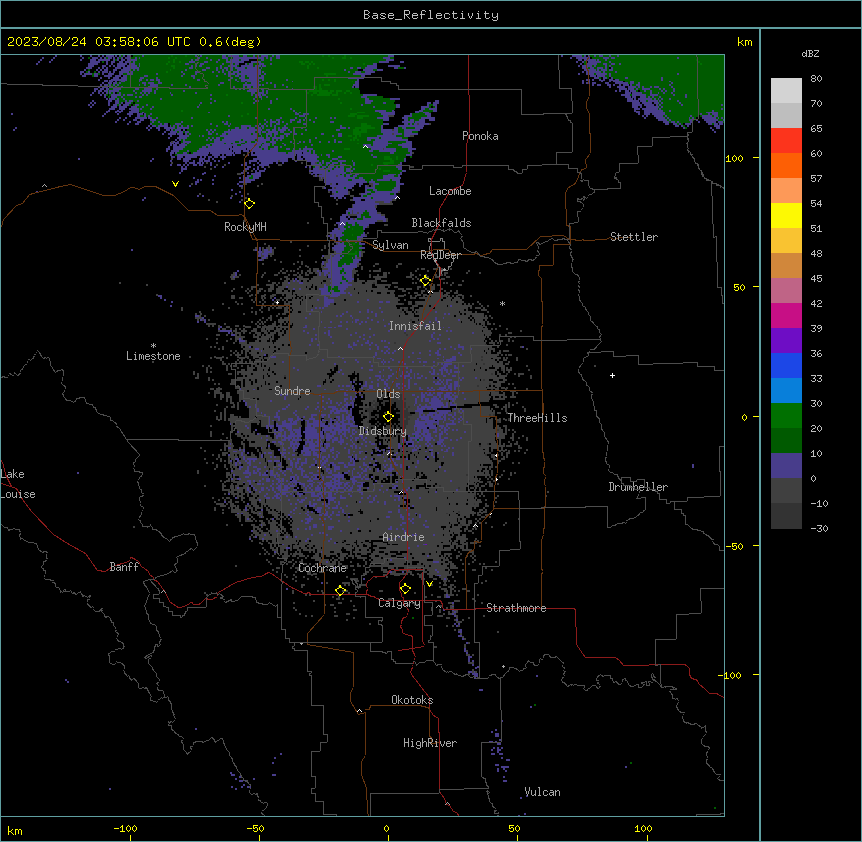Viewport: 862px width, 842px height.
Task: Click the Vulcan city label
Action: click(542, 792)
